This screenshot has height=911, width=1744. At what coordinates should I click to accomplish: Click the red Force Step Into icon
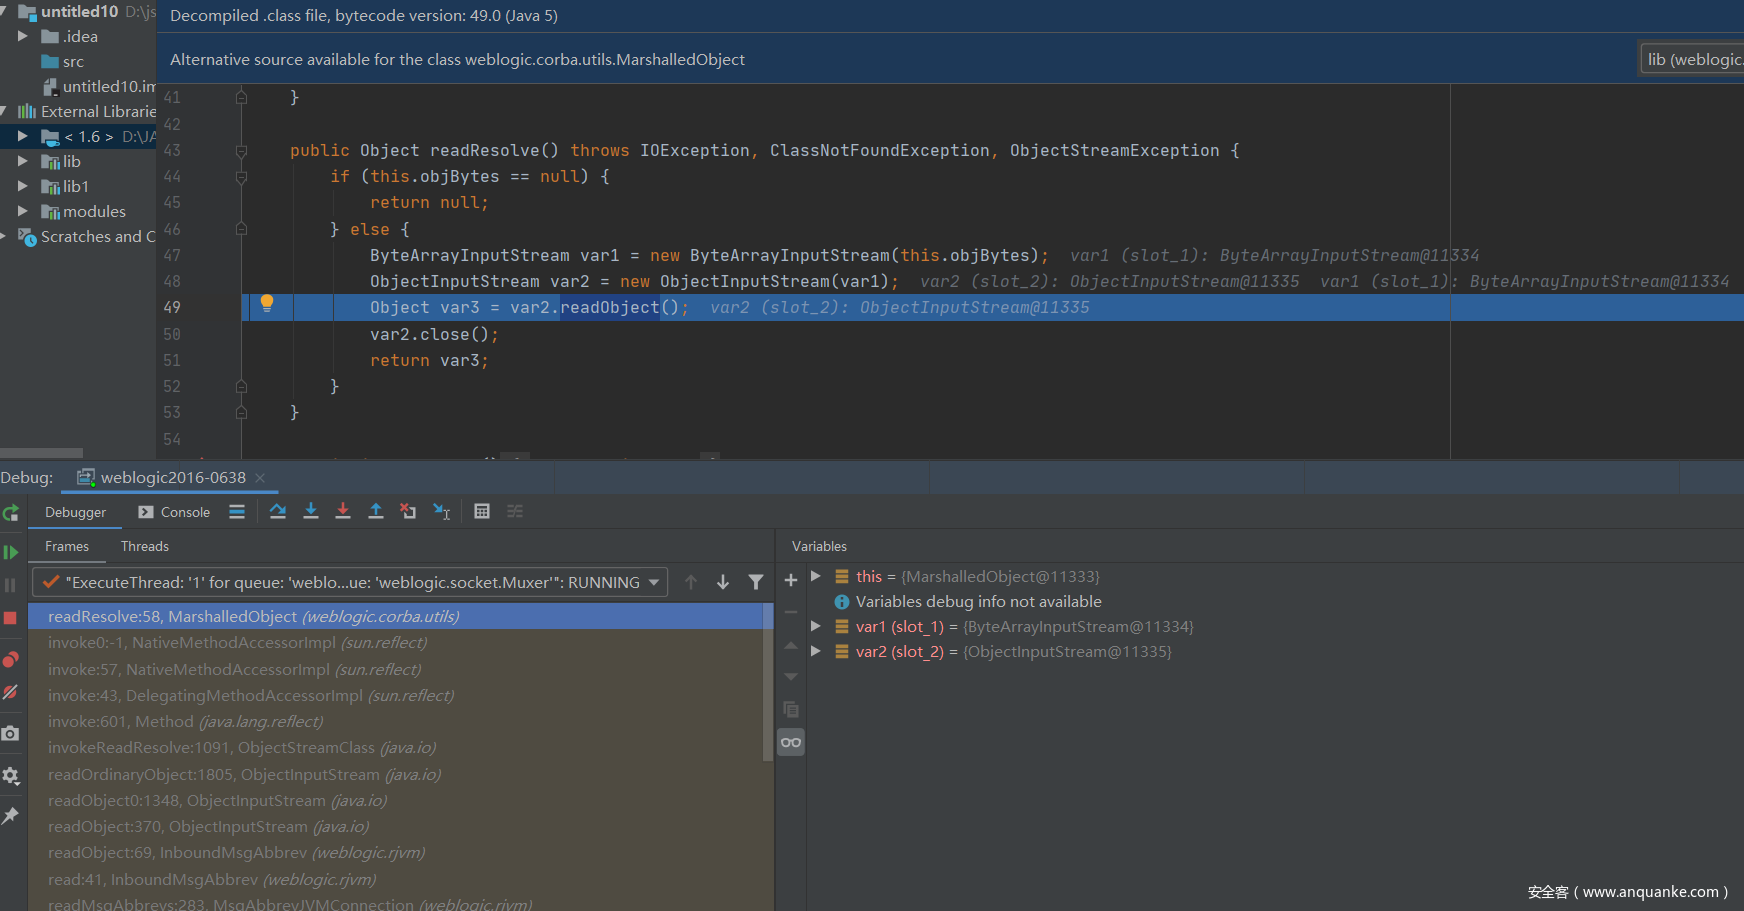[x=343, y=512]
